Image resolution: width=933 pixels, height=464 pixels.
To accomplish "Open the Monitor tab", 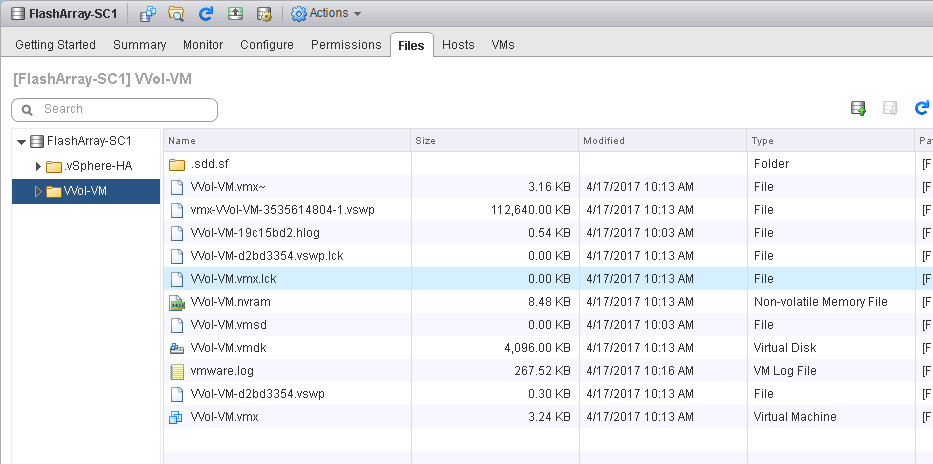I will (203, 45).
